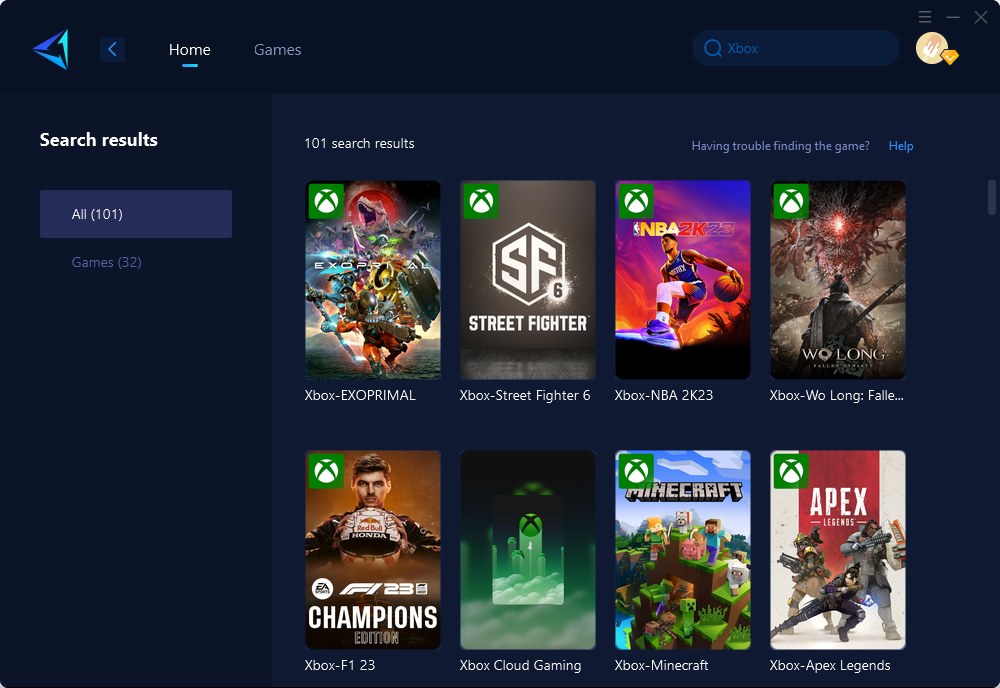Click the Xbox-F1 23 title
The width and height of the screenshot is (1000, 688).
340,665
